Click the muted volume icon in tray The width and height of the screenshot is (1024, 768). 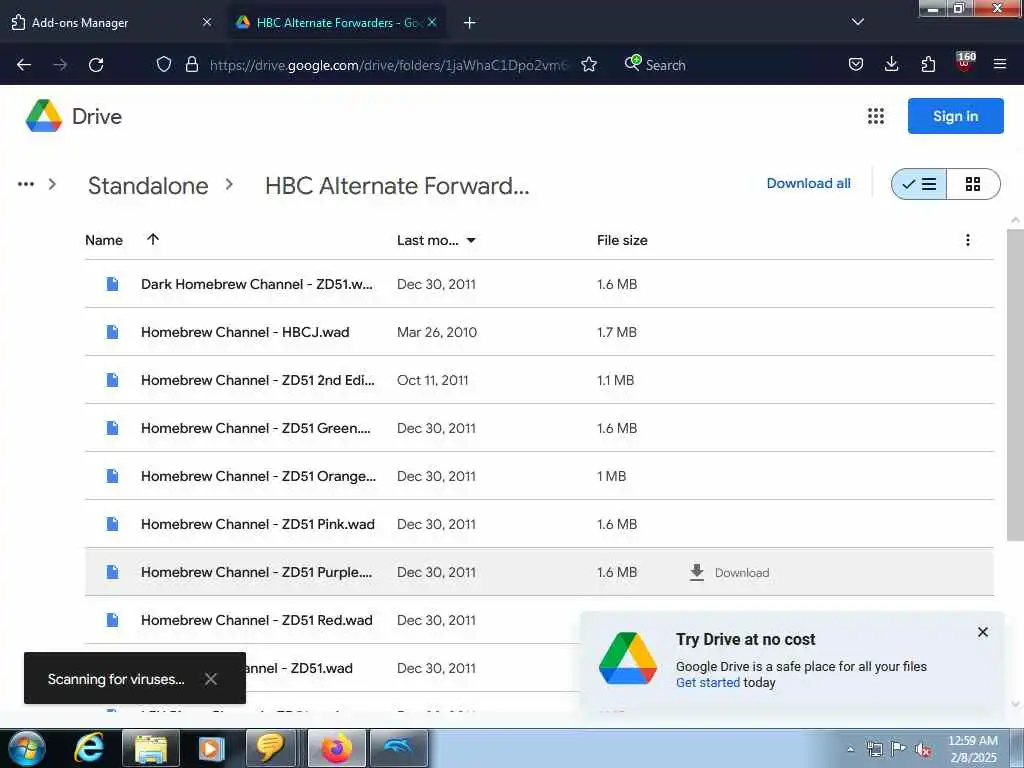tap(923, 750)
